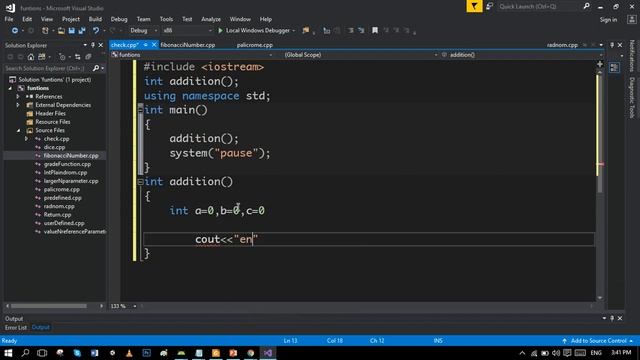Open the File menu
This screenshot has height=360, width=640.
[x=9, y=19]
